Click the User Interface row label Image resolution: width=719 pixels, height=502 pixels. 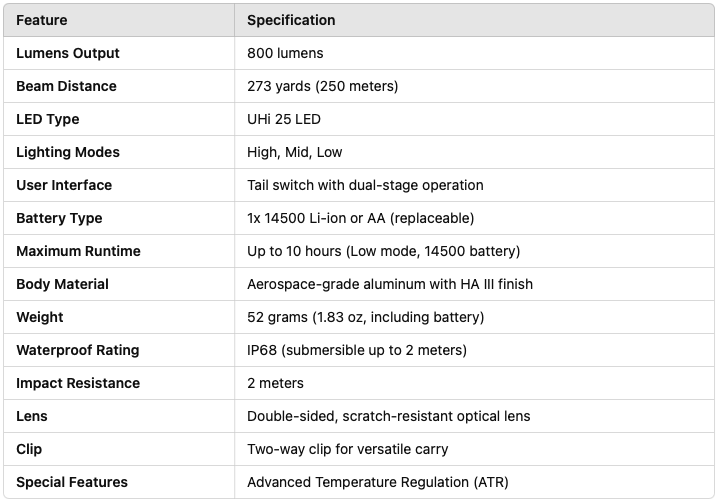tap(64, 185)
